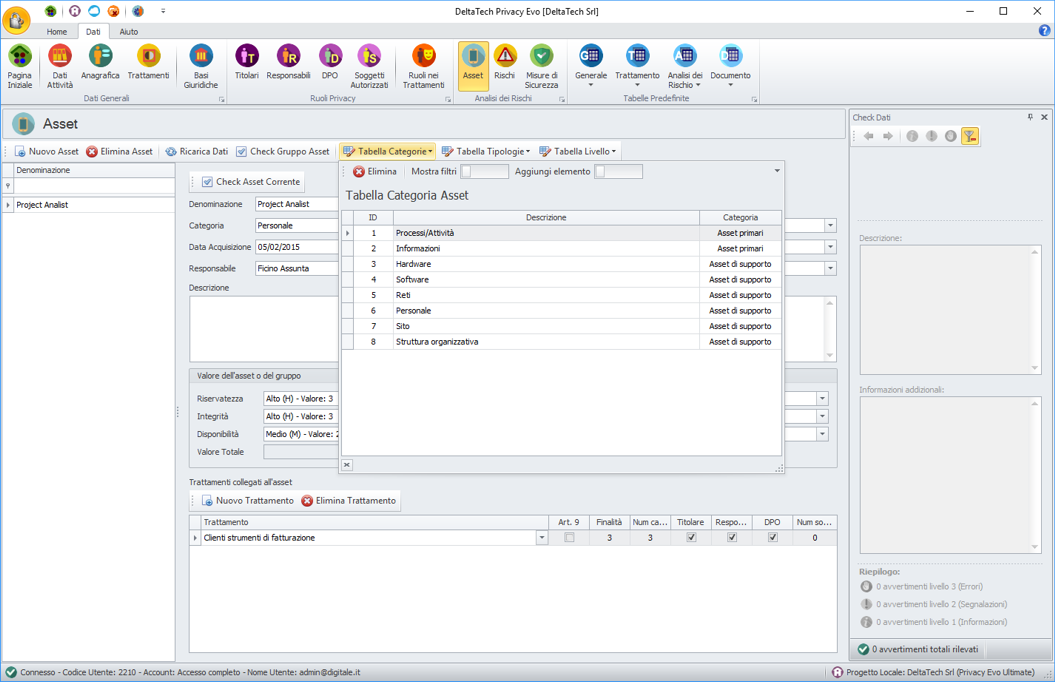Screen dimensions: 1055x682
Task: Expand the Tabella Tipologie dropdown
Action: [x=486, y=152]
